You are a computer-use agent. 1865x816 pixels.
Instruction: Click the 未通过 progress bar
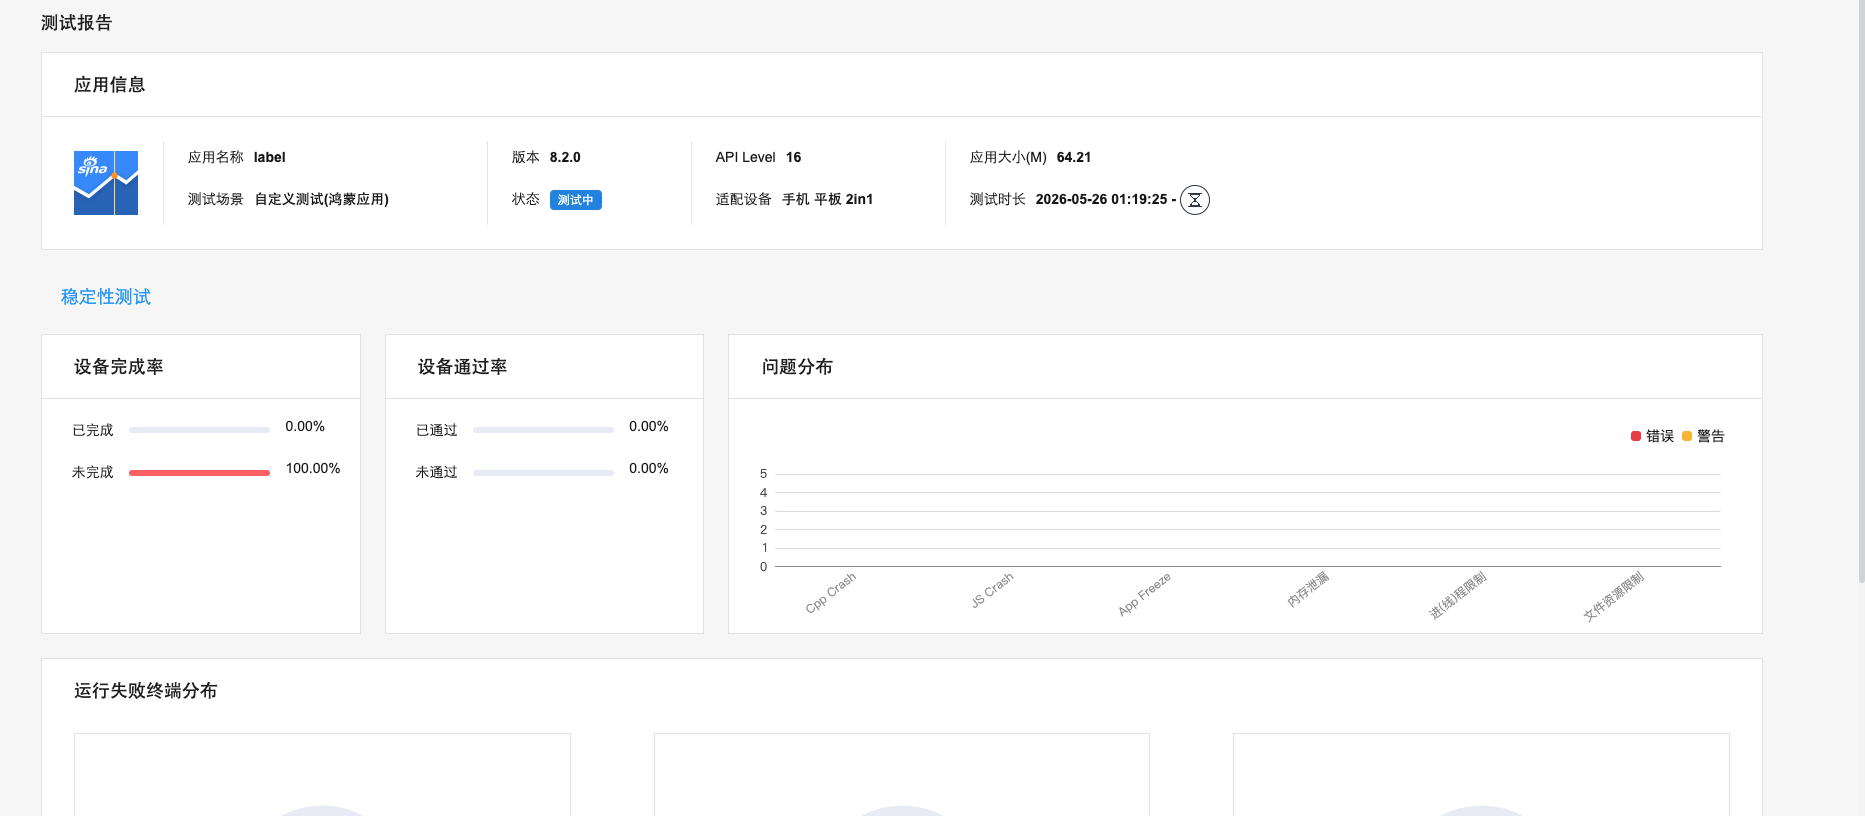click(x=543, y=472)
